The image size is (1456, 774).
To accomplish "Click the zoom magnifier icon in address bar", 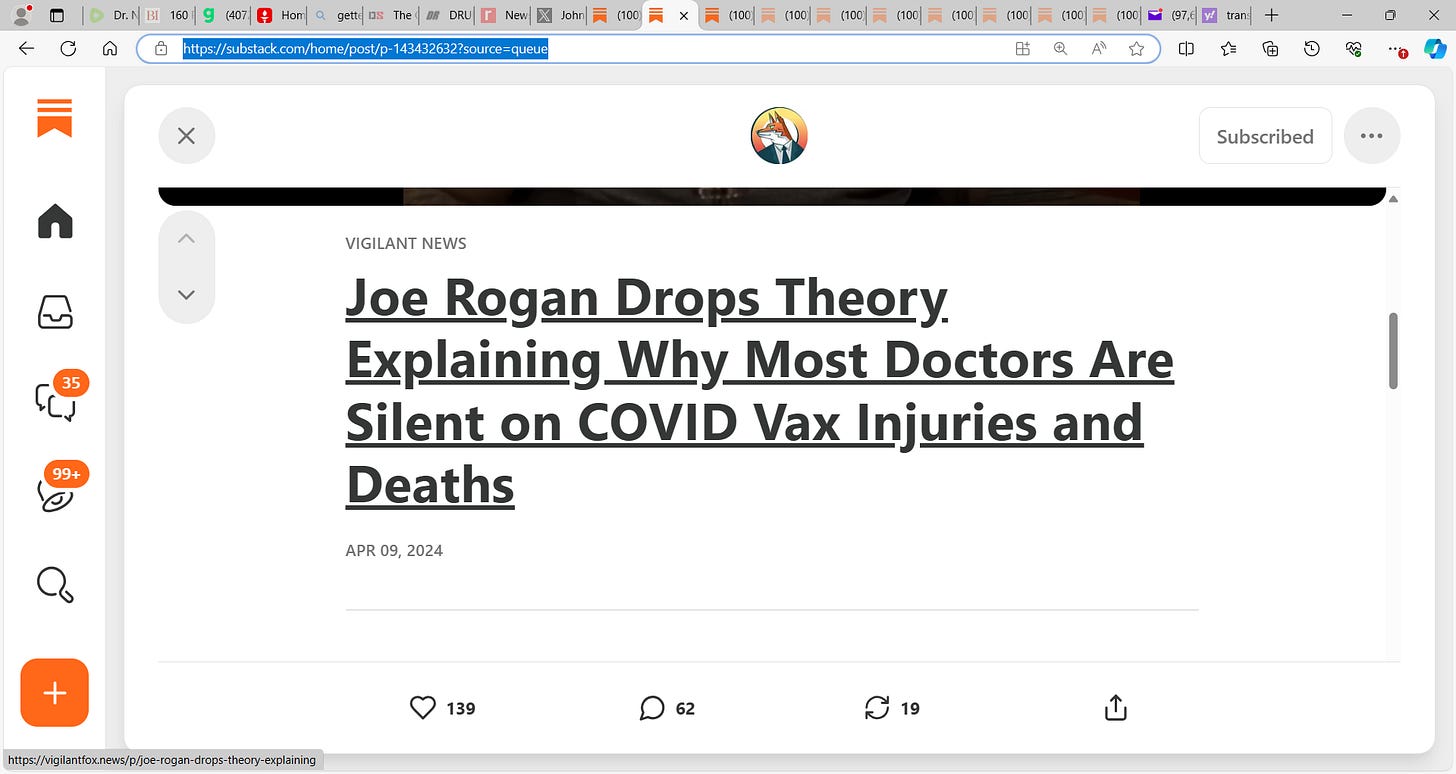I will coord(1060,48).
